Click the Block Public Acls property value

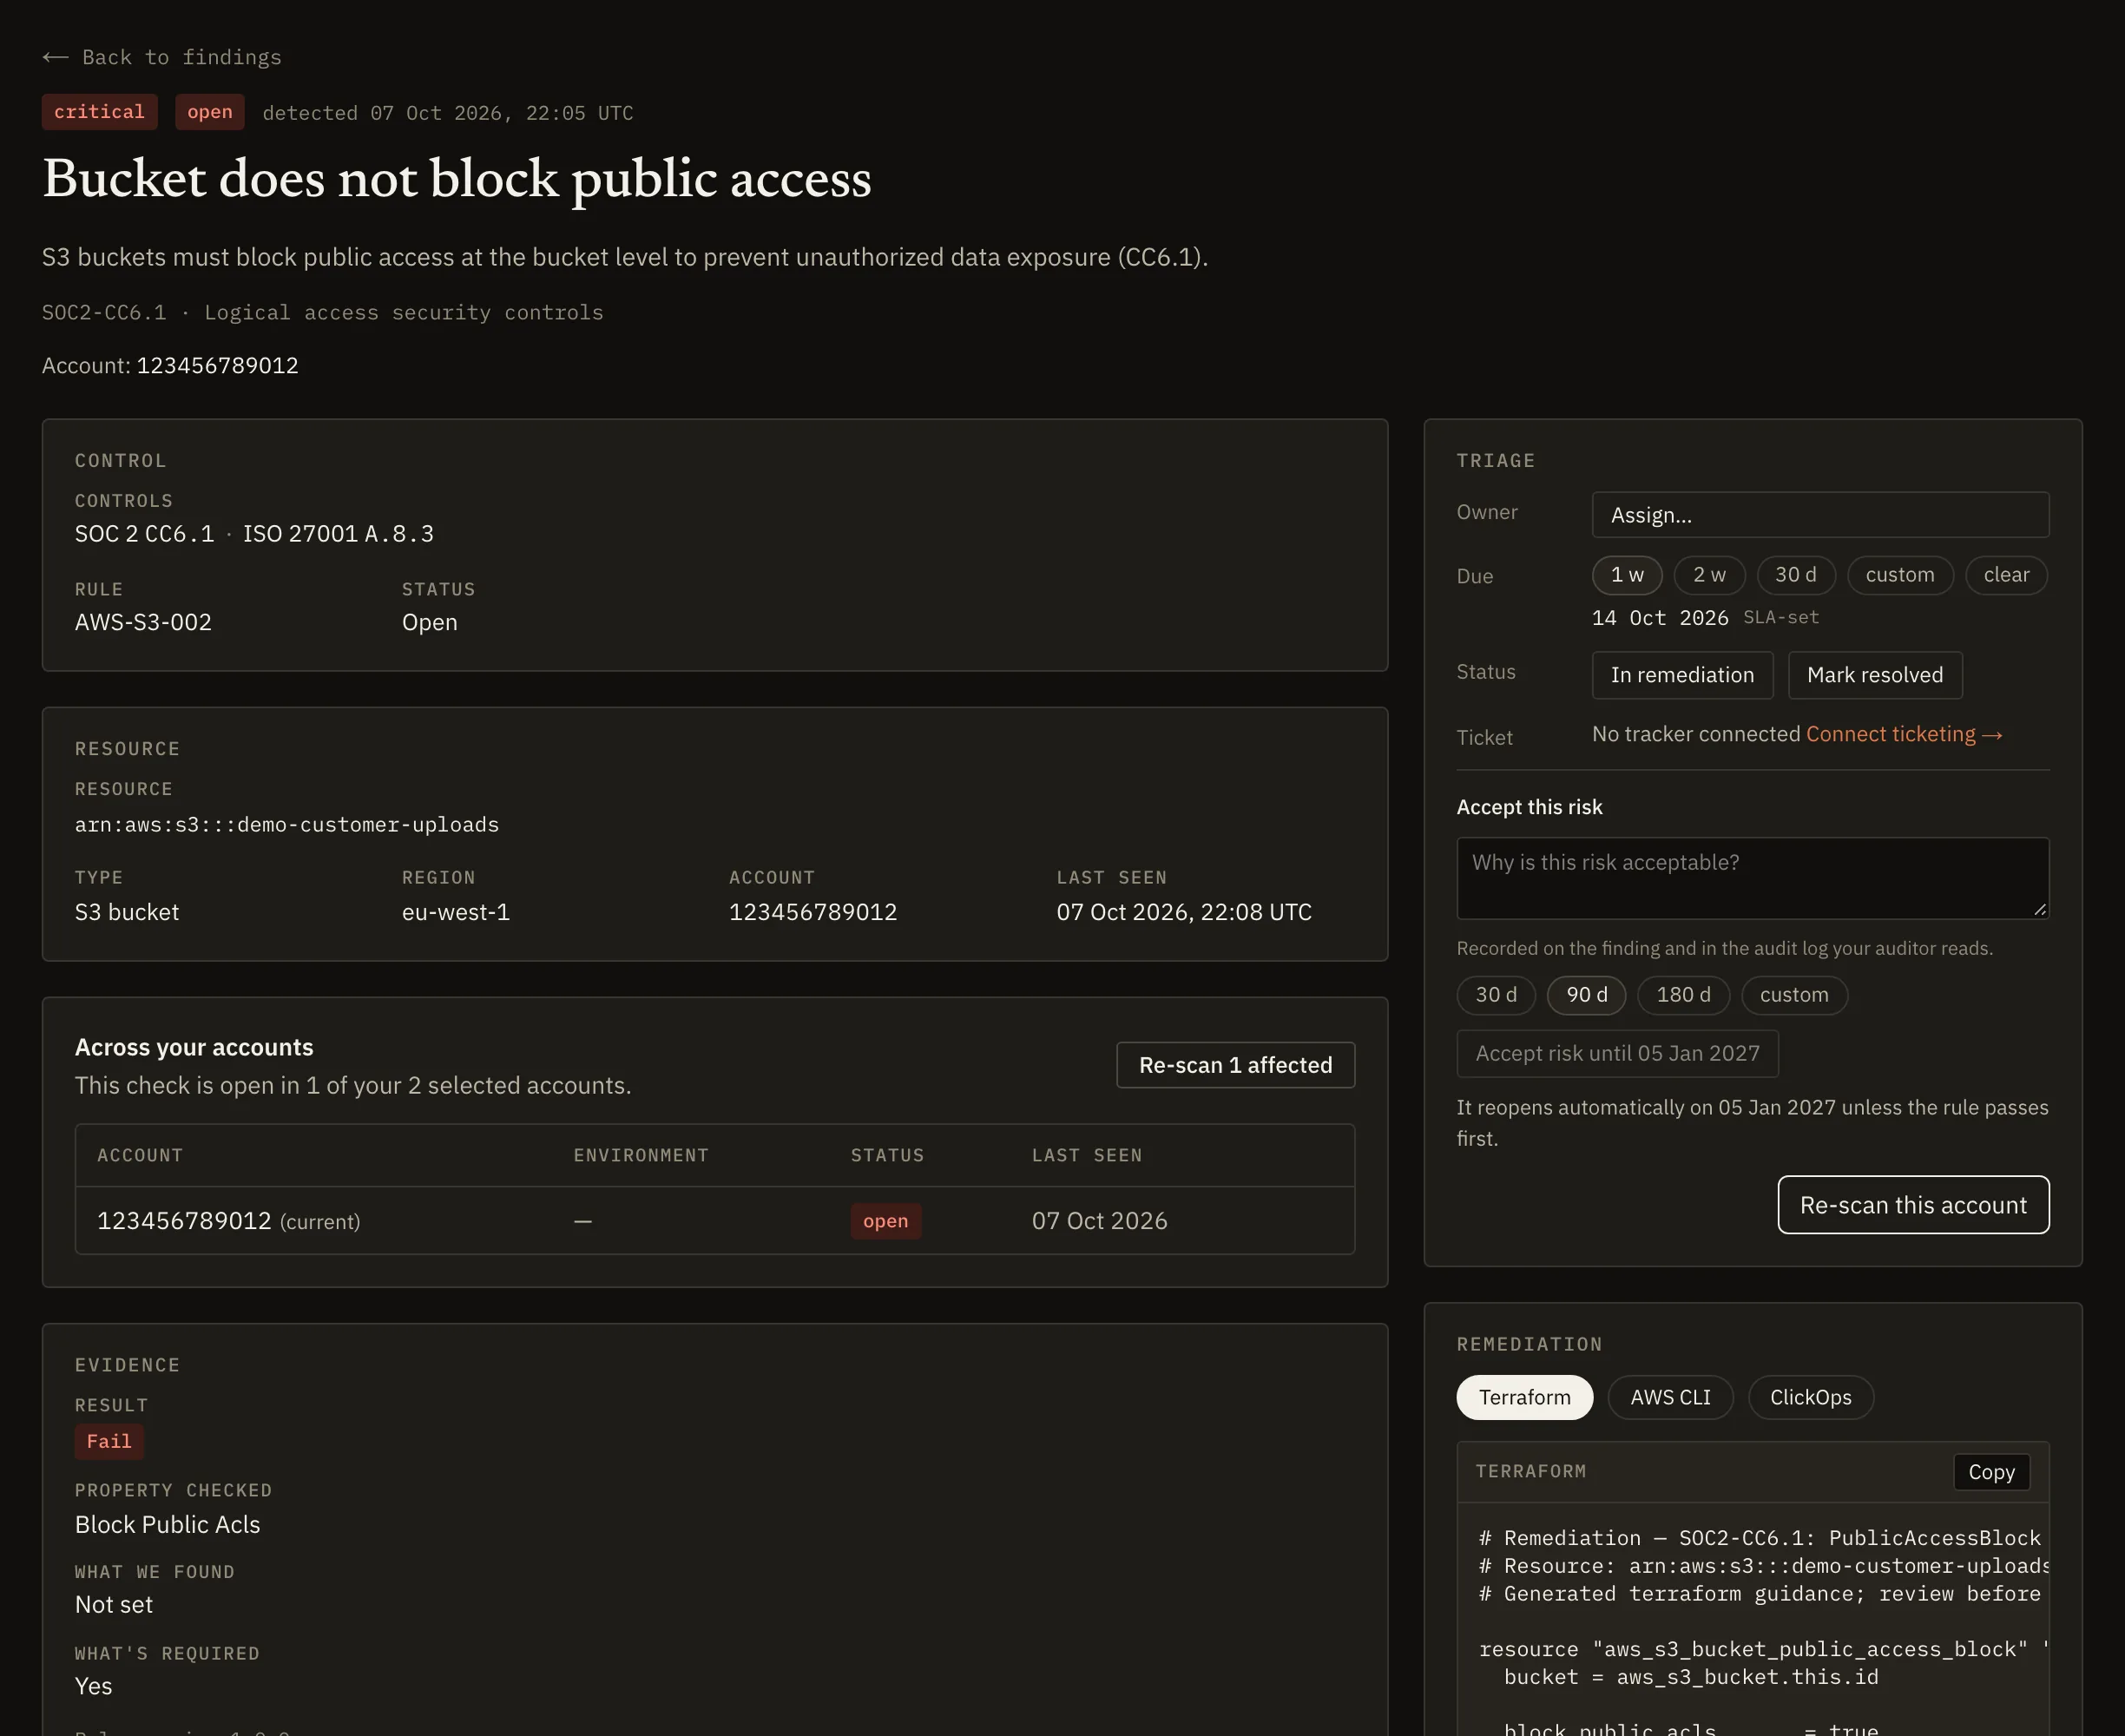tap(167, 1524)
